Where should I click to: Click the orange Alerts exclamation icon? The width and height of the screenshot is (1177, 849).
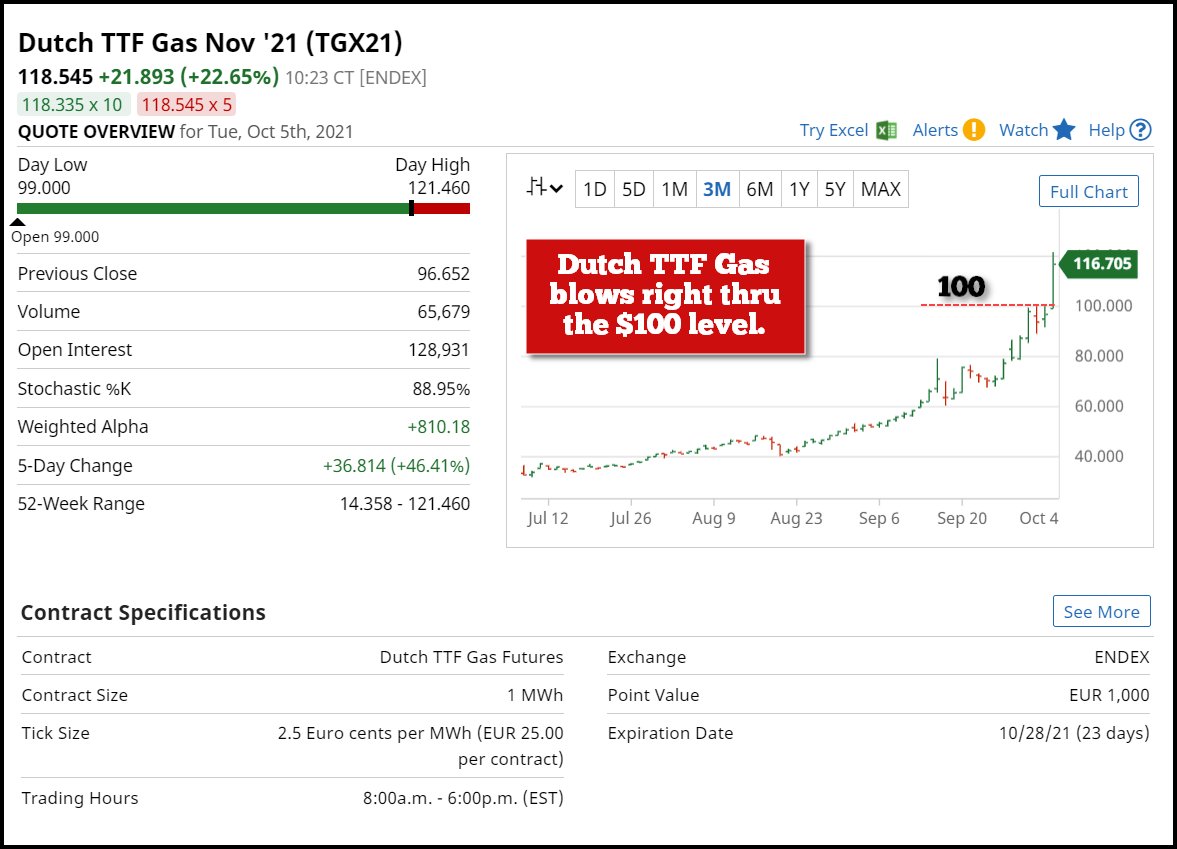pyautogui.click(x=977, y=130)
